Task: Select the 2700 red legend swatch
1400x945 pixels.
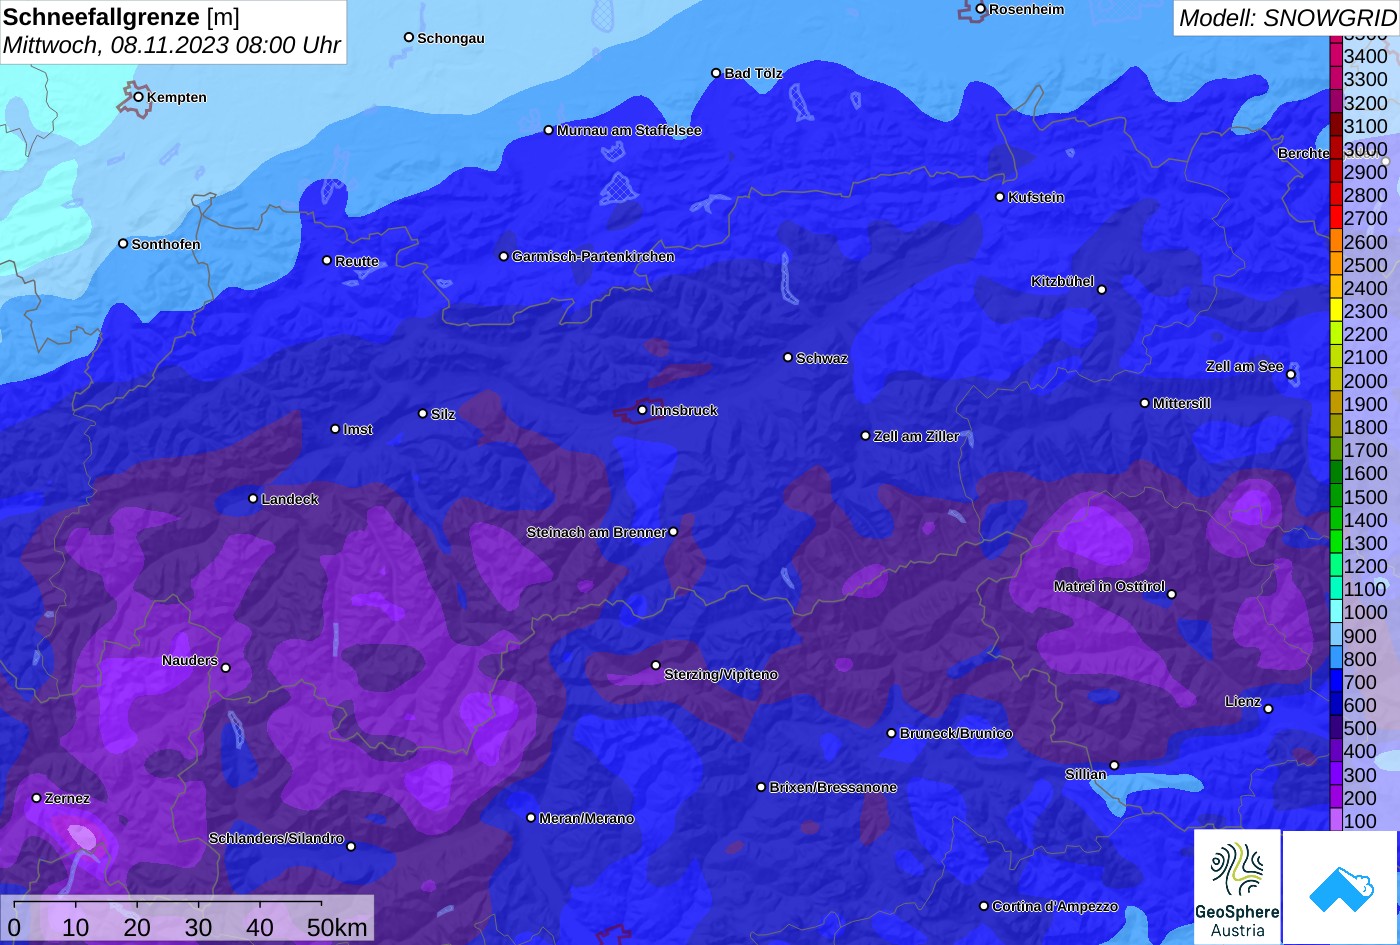Action: click(1336, 218)
